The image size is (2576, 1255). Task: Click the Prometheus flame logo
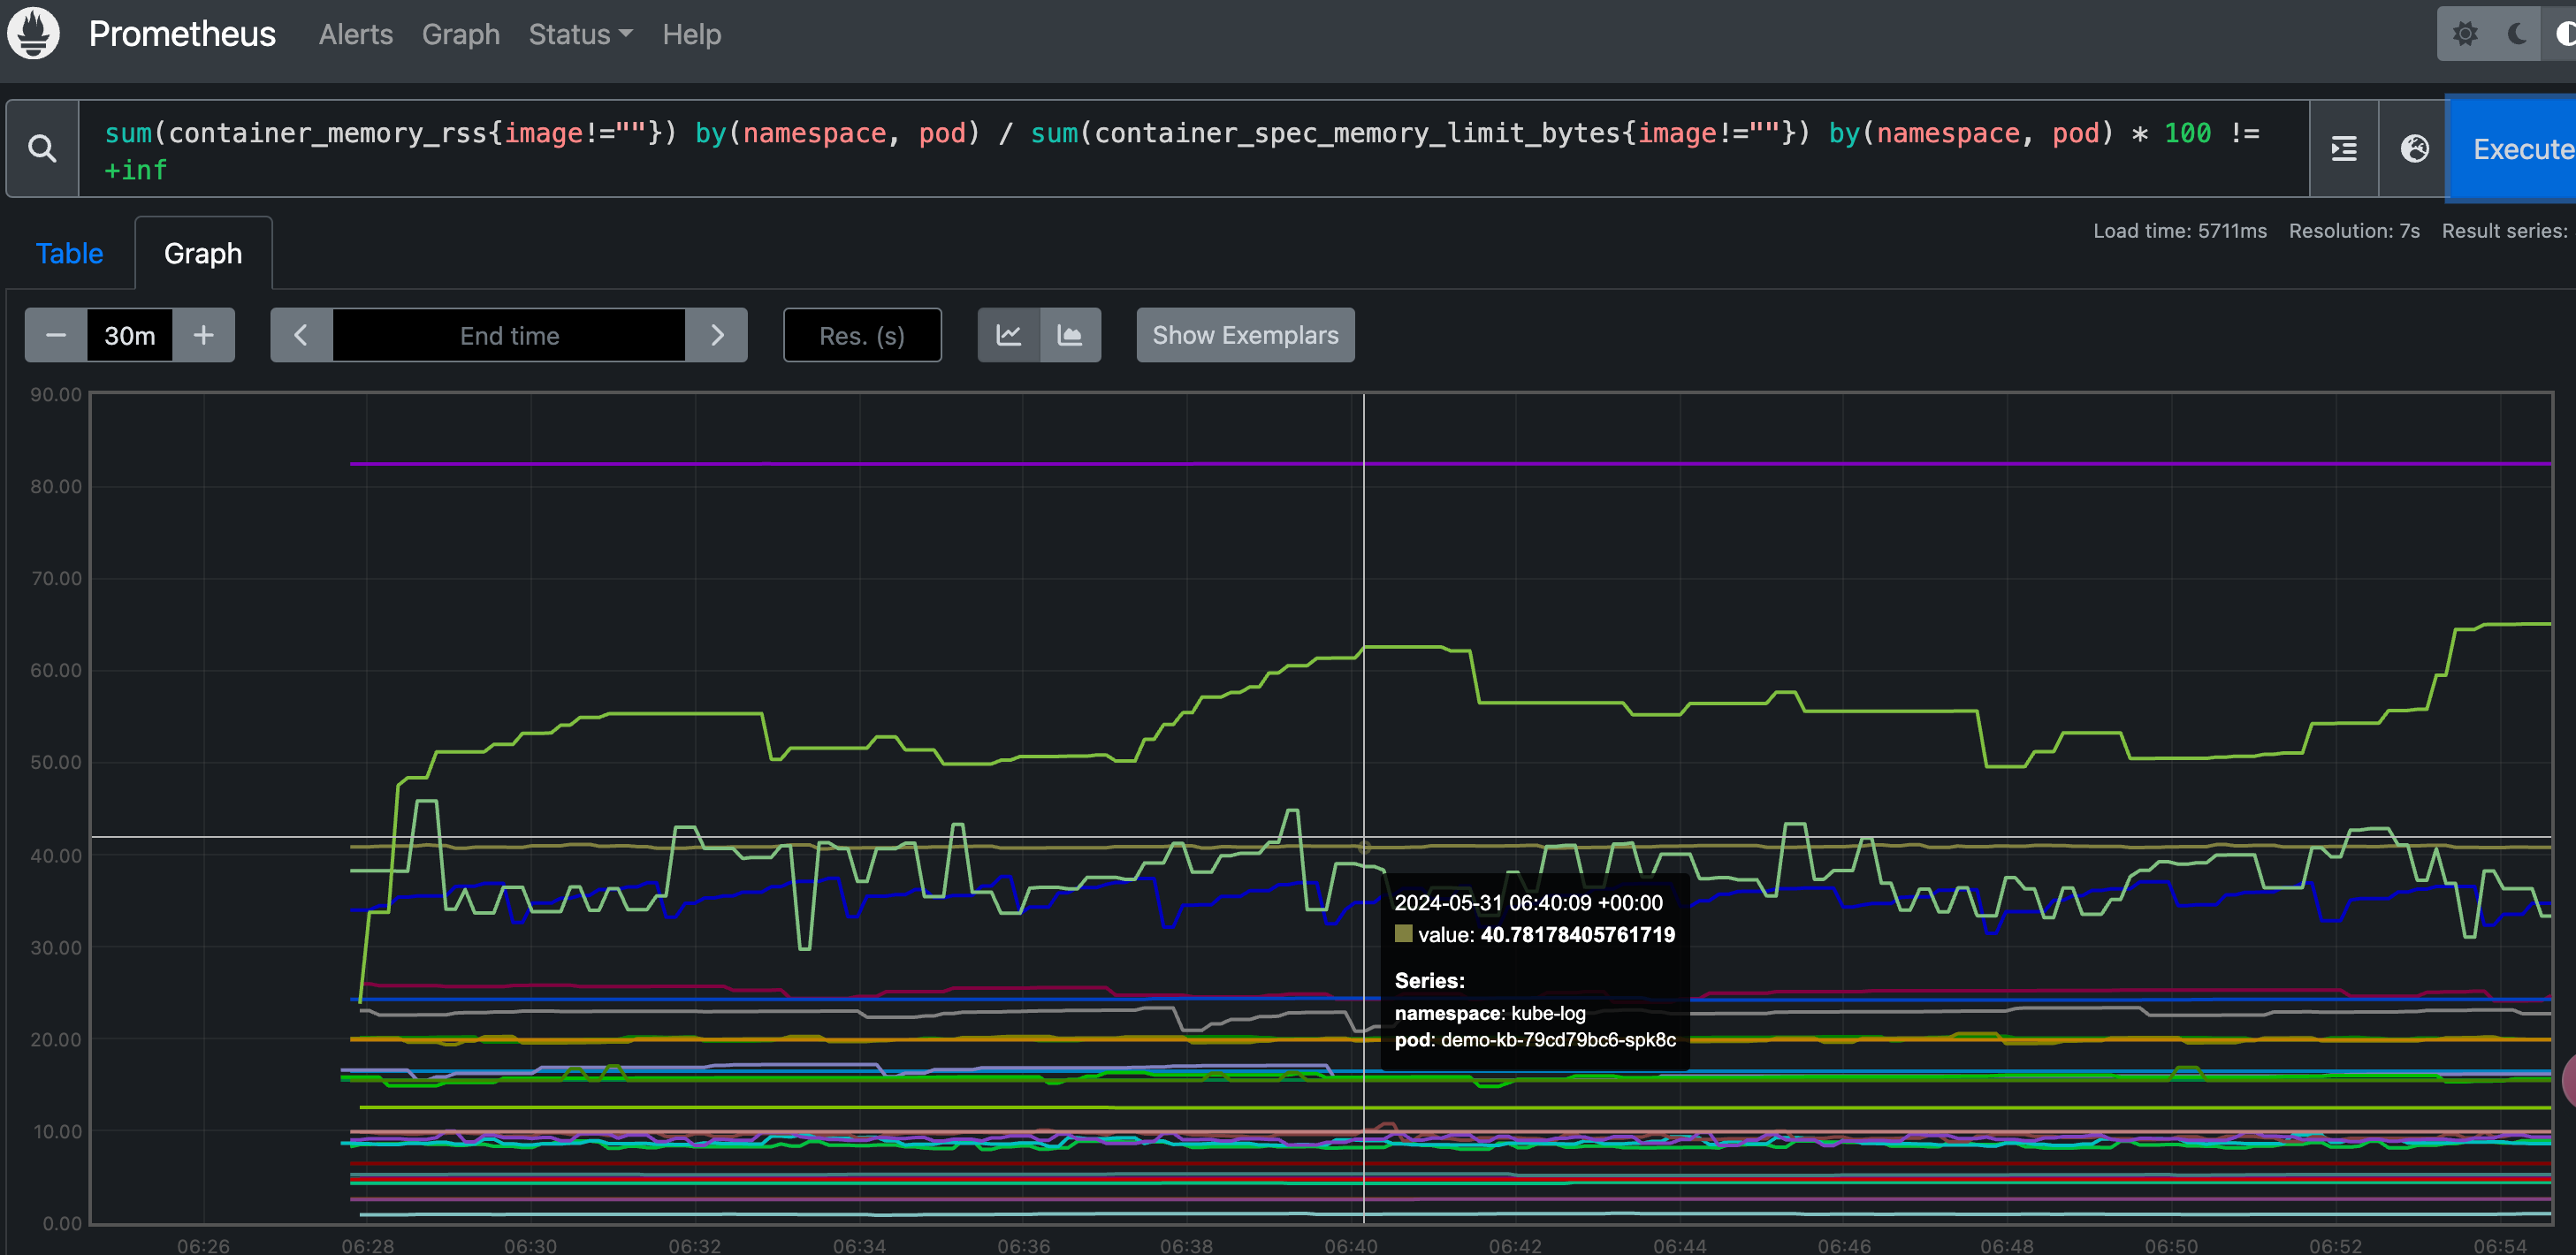(33, 34)
